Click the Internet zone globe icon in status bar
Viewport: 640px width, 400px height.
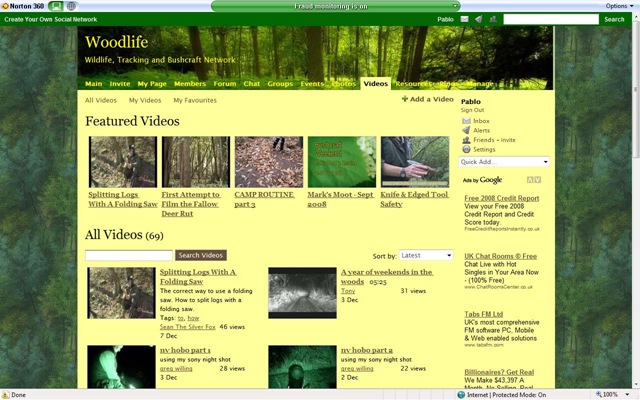click(461, 395)
